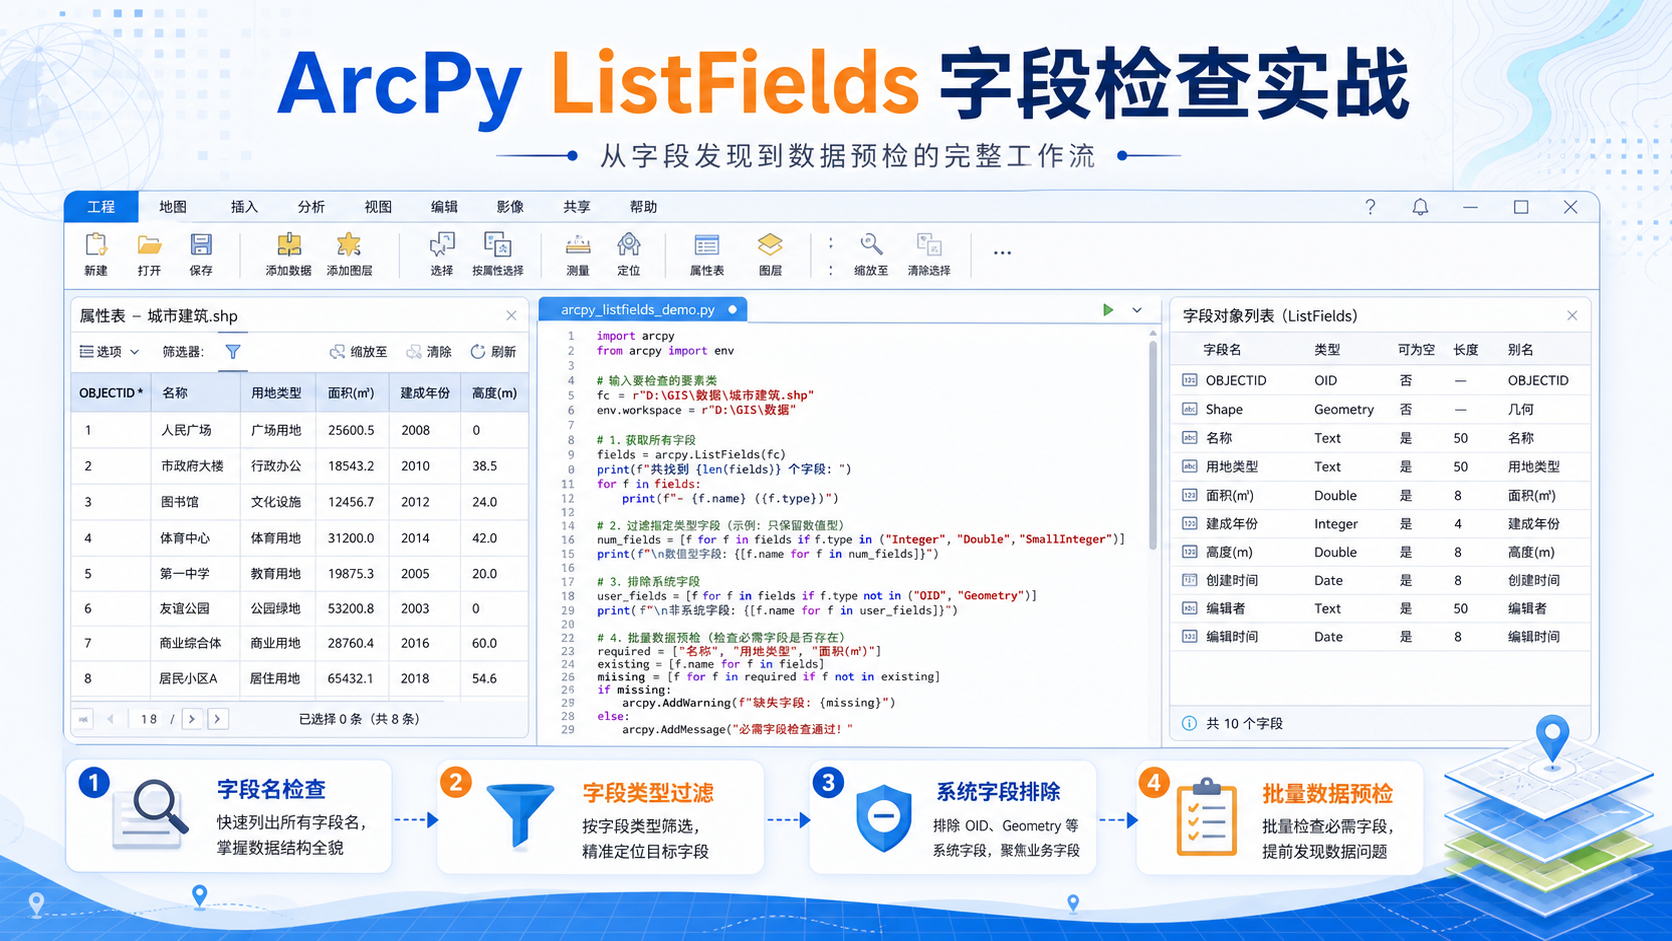Click the 添加图层 (Add Layer) star icon
The image size is (1672, 941).
click(349, 245)
